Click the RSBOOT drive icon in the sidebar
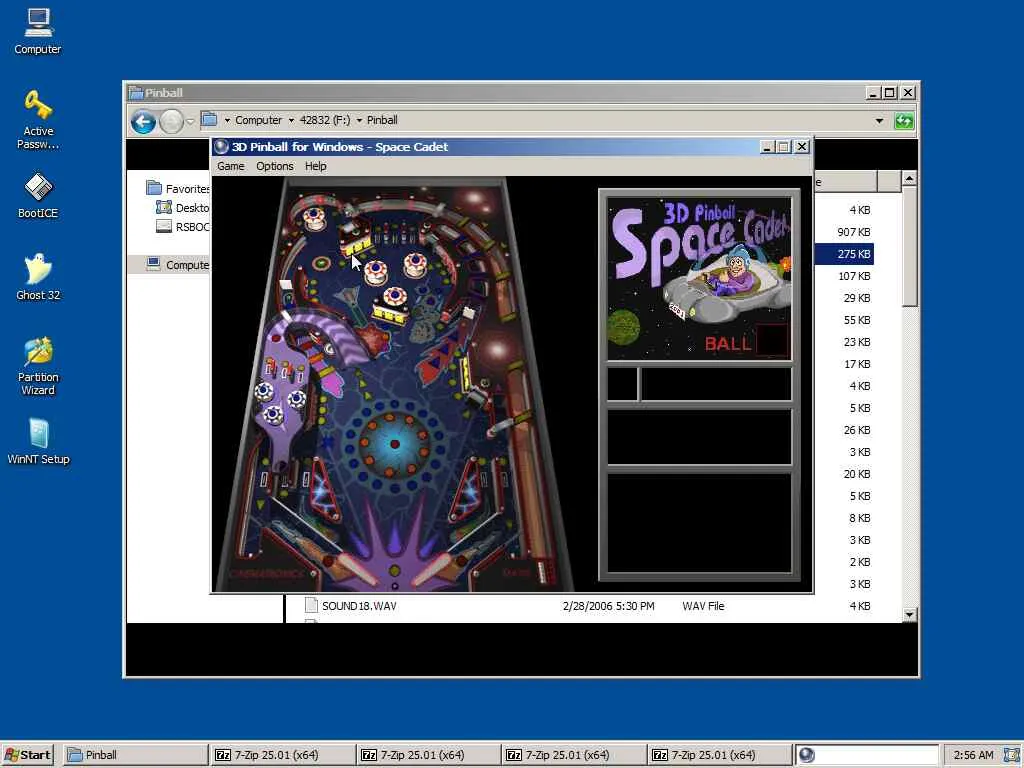The image size is (1024, 768). pyautogui.click(x=164, y=226)
